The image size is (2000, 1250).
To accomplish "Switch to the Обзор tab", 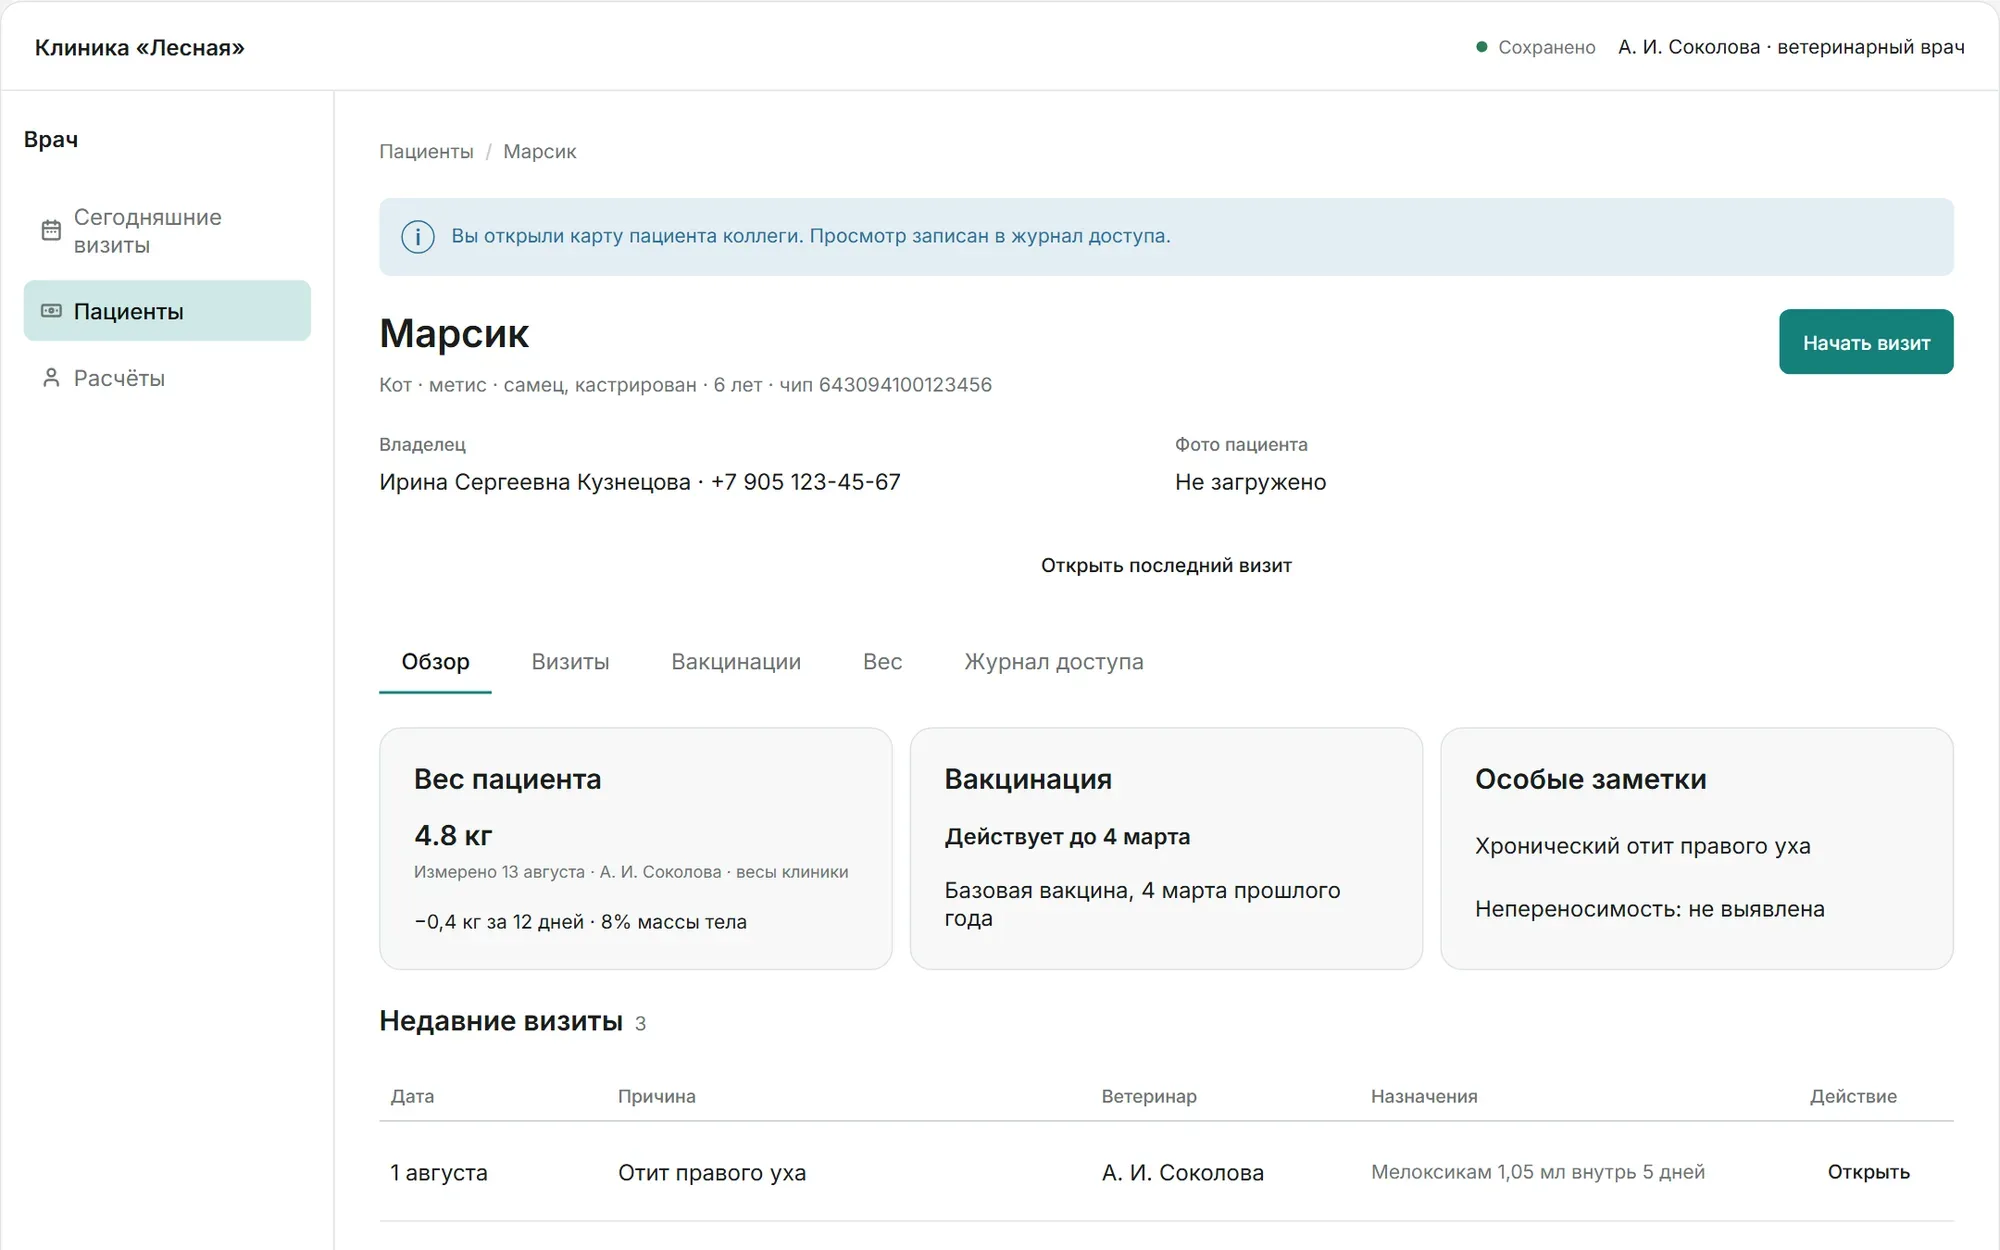I will (x=435, y=662).
